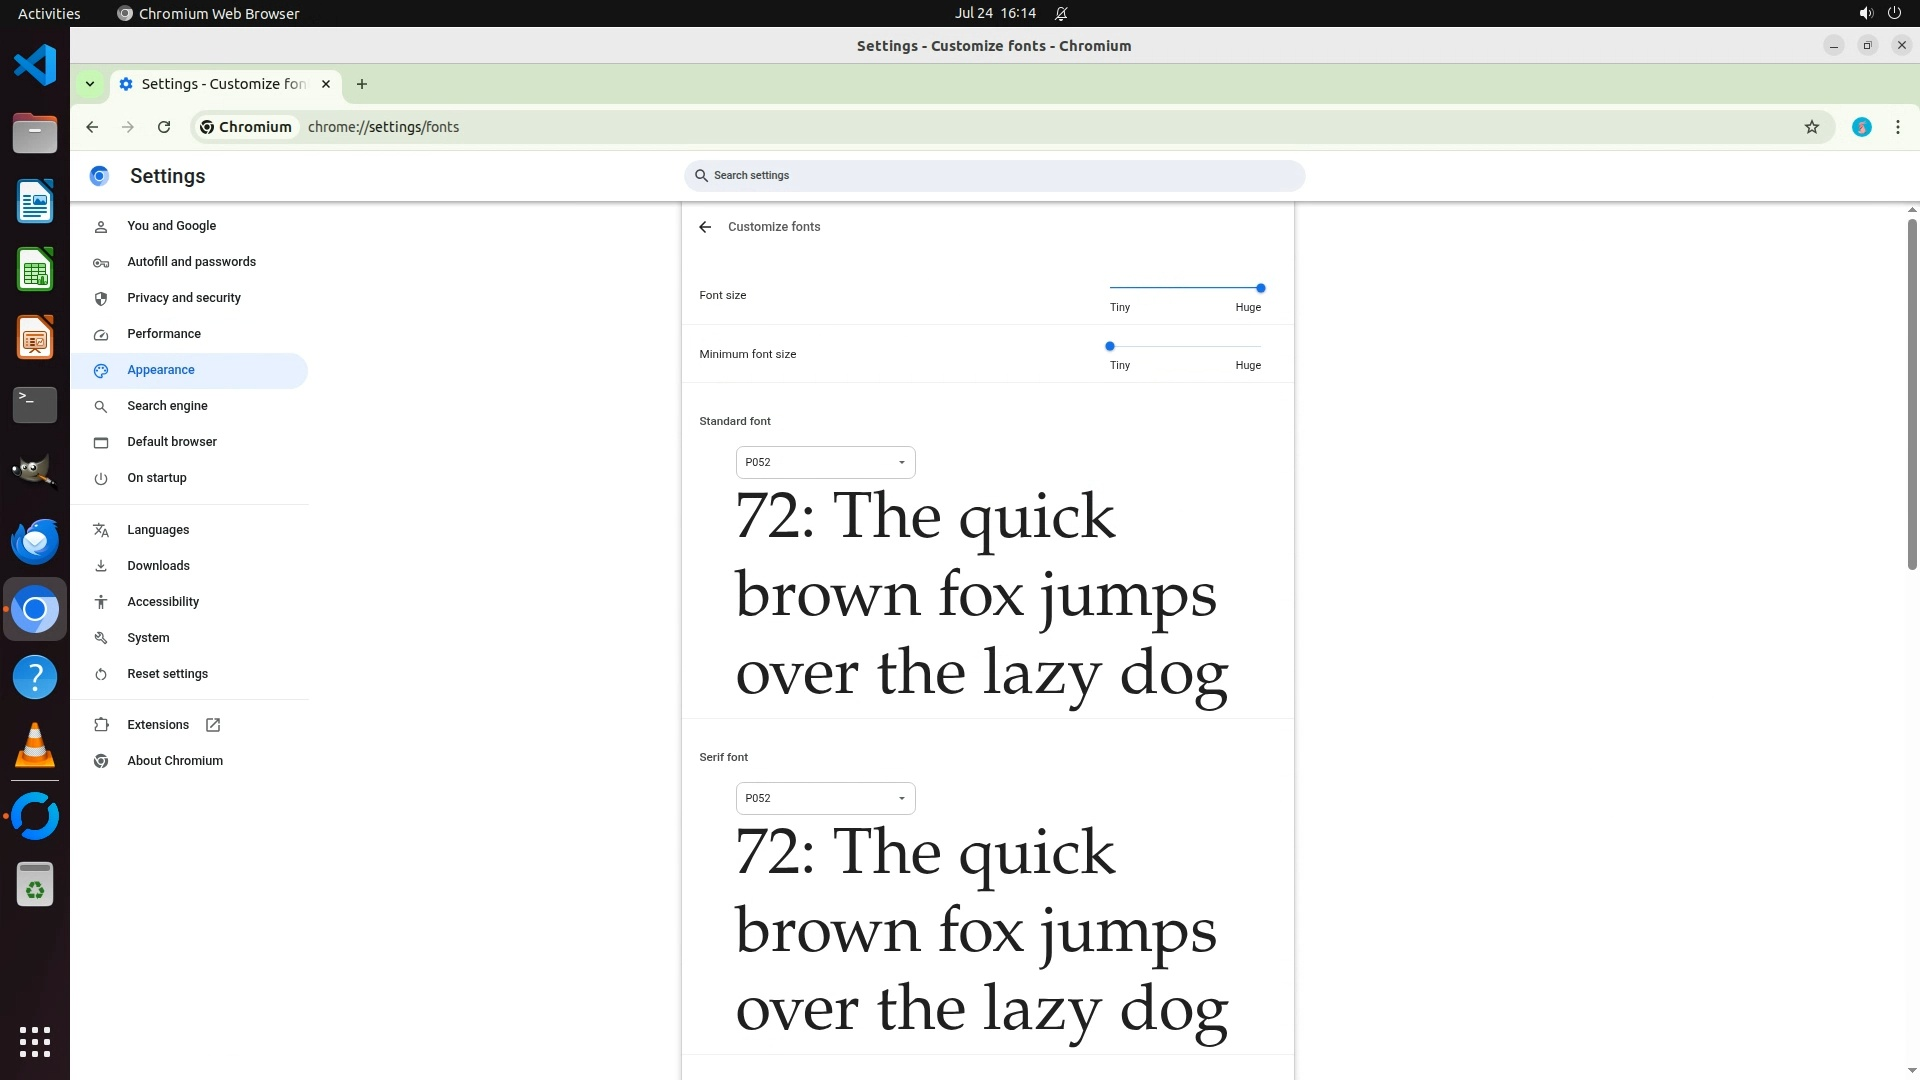Viewport: 1920px width, 1080px height.
Task: Click the back arrow beside Customize fonts
Action: 705,227
